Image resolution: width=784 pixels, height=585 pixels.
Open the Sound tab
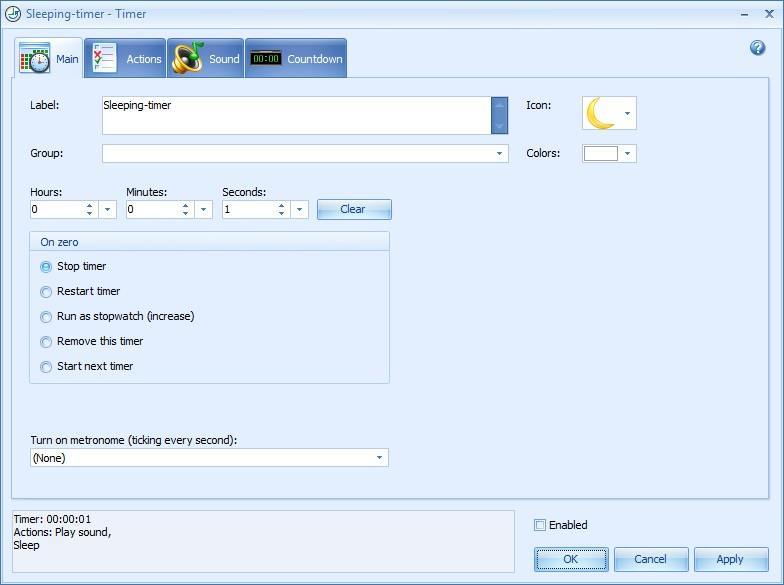point(206,58)
